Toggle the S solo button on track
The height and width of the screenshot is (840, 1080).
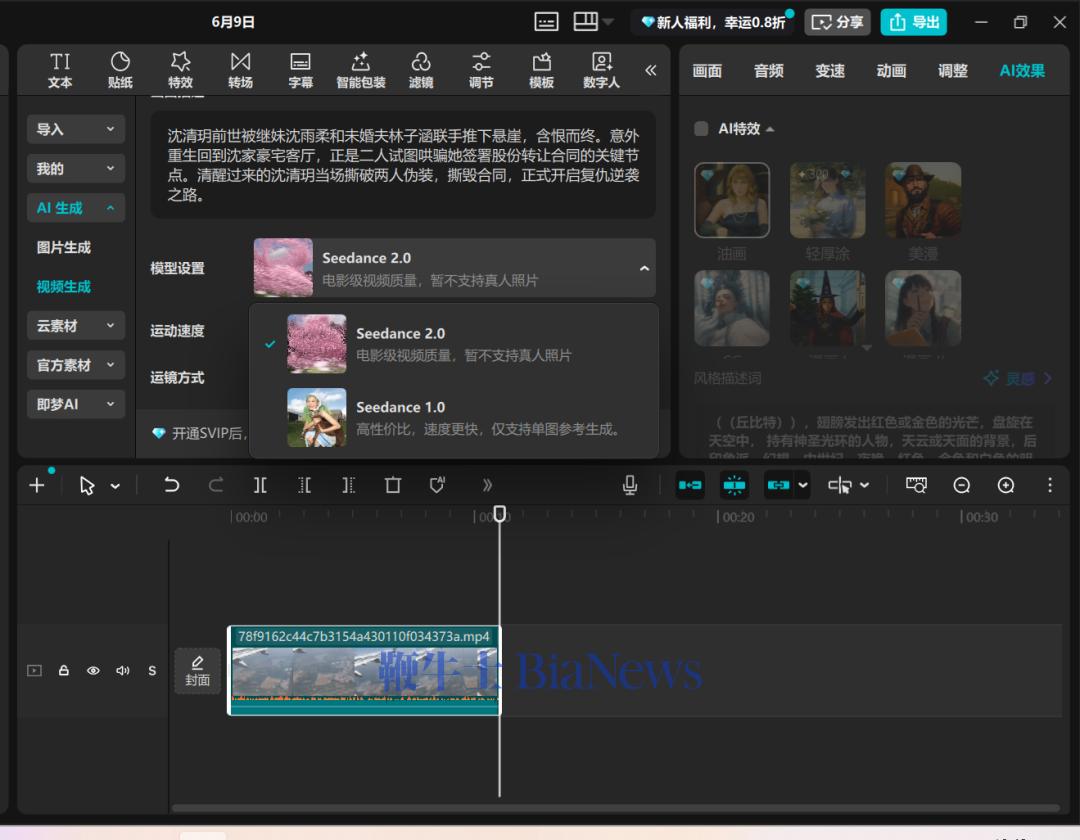pos(152,671)
